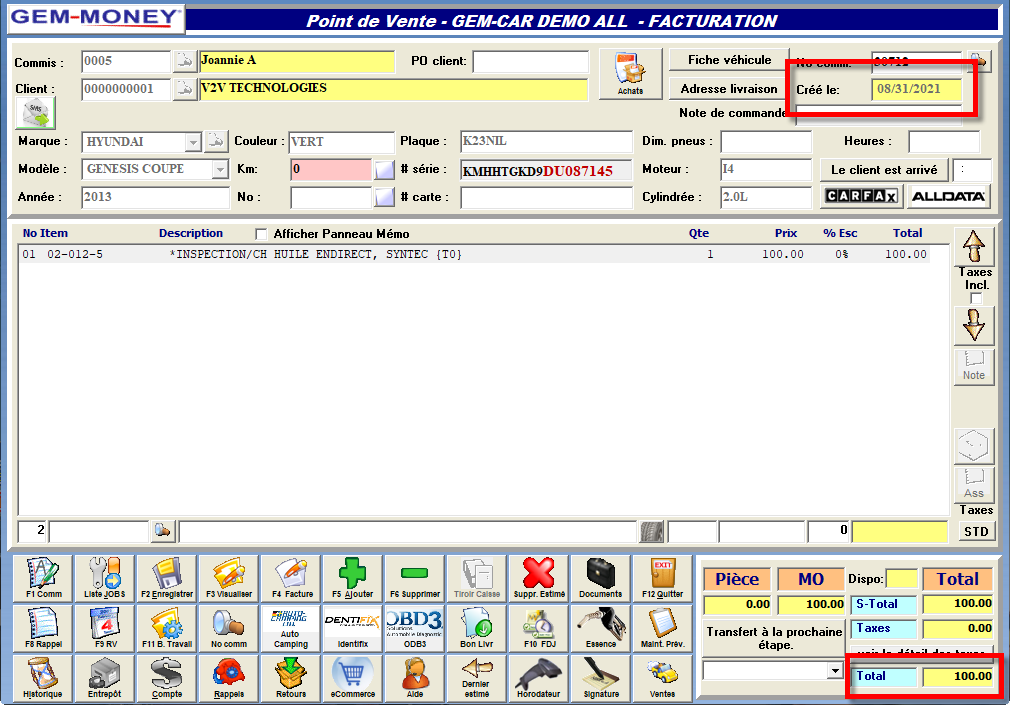This screenshot has height=705, width=1010.
Task: Open the Ventes sales icon
Action: pos(662,678)
